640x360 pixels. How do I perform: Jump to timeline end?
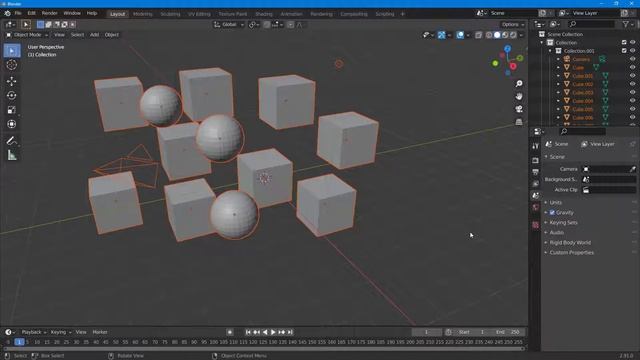pos(290,332)
